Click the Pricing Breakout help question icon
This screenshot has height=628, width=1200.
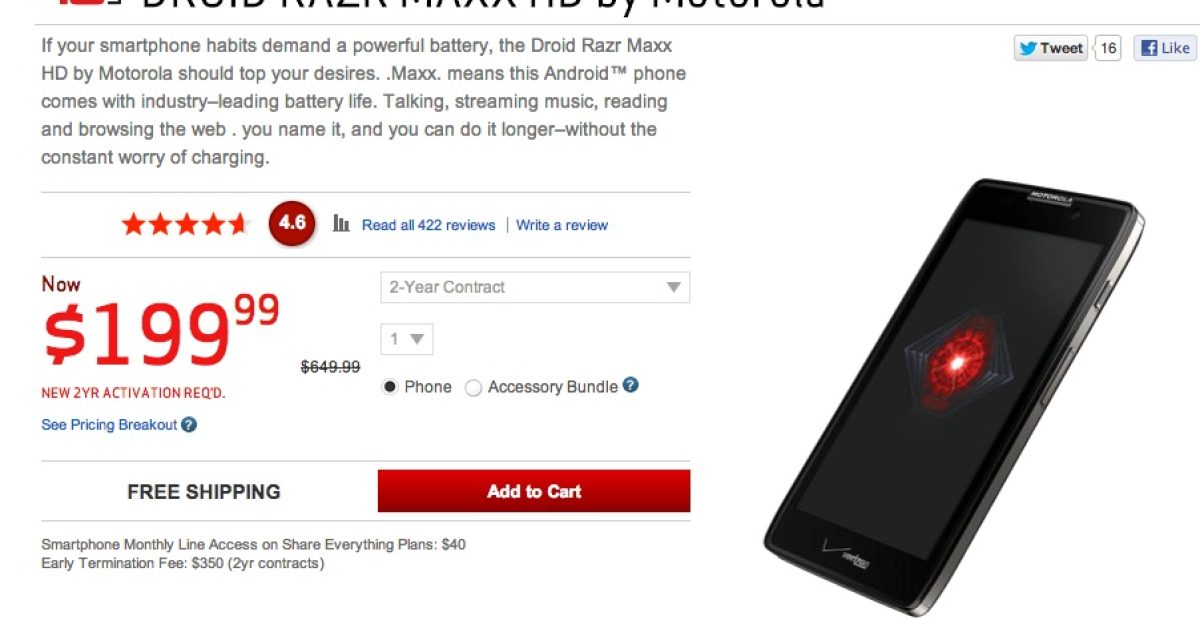point(189,424)
